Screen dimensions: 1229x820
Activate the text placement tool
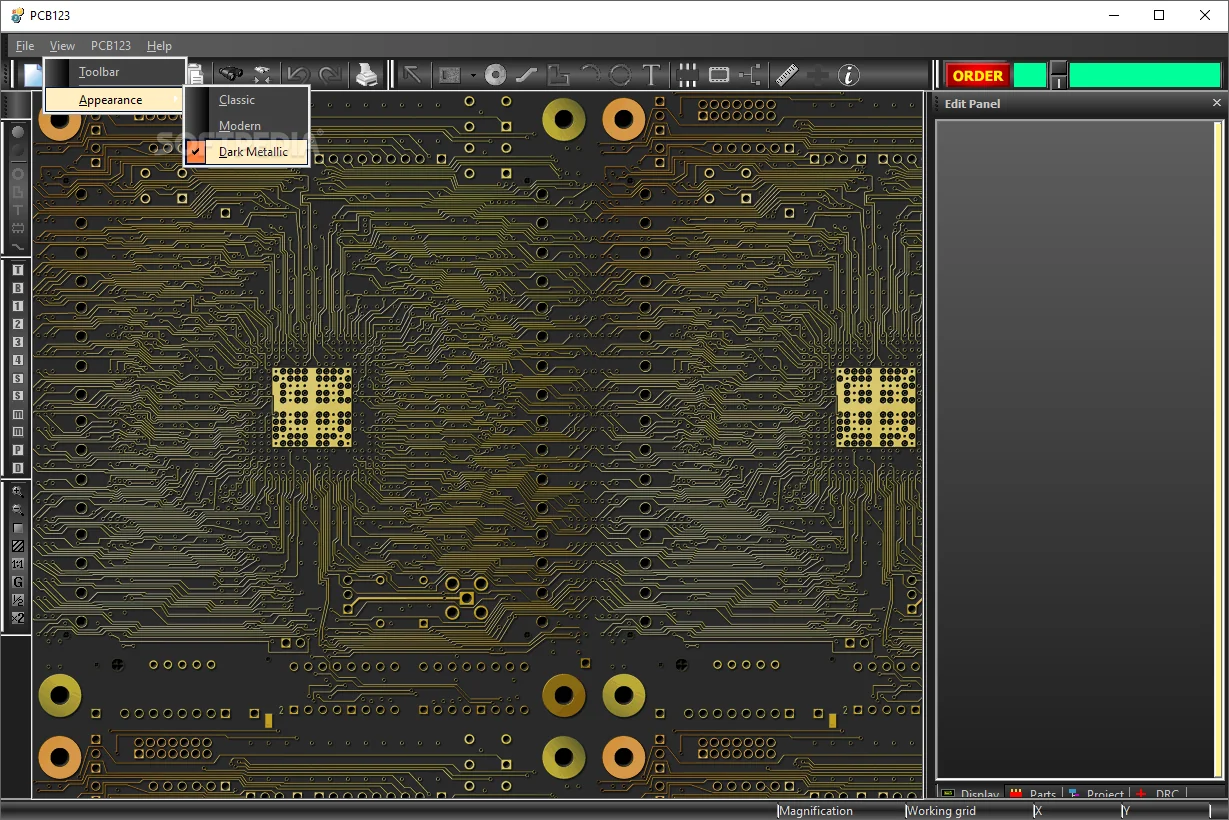pos(653,73)
